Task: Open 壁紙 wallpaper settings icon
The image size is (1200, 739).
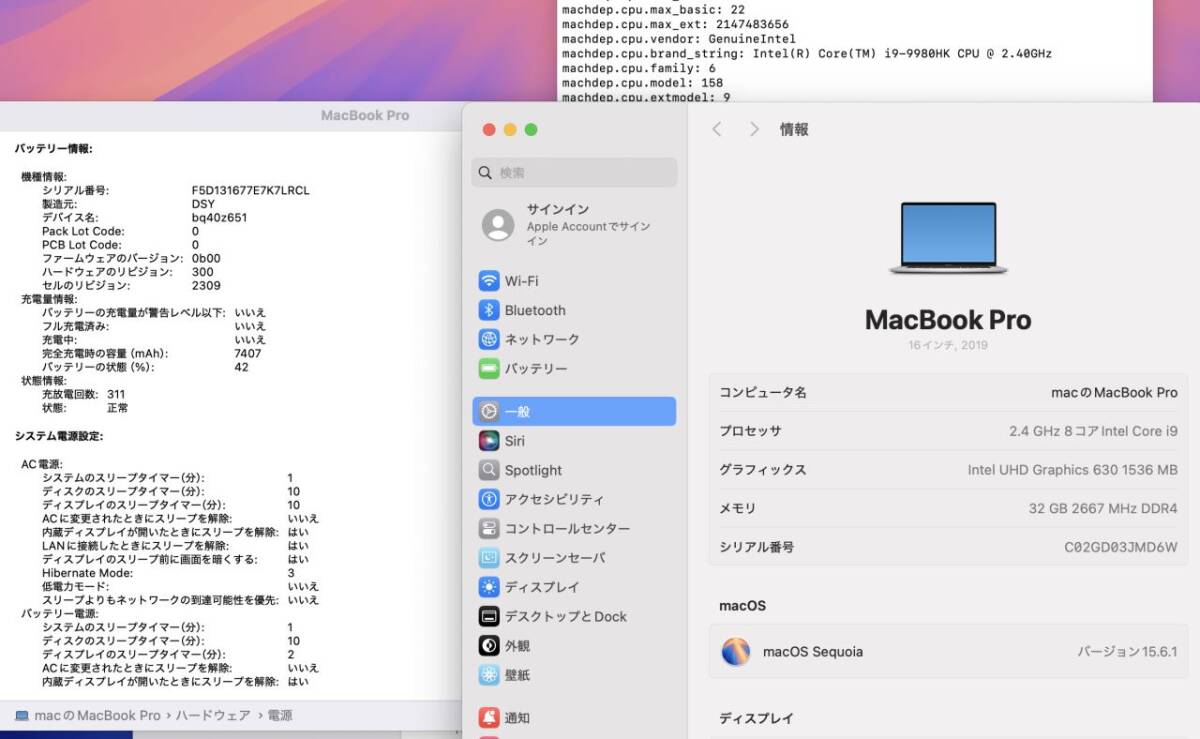Action: 489,675
